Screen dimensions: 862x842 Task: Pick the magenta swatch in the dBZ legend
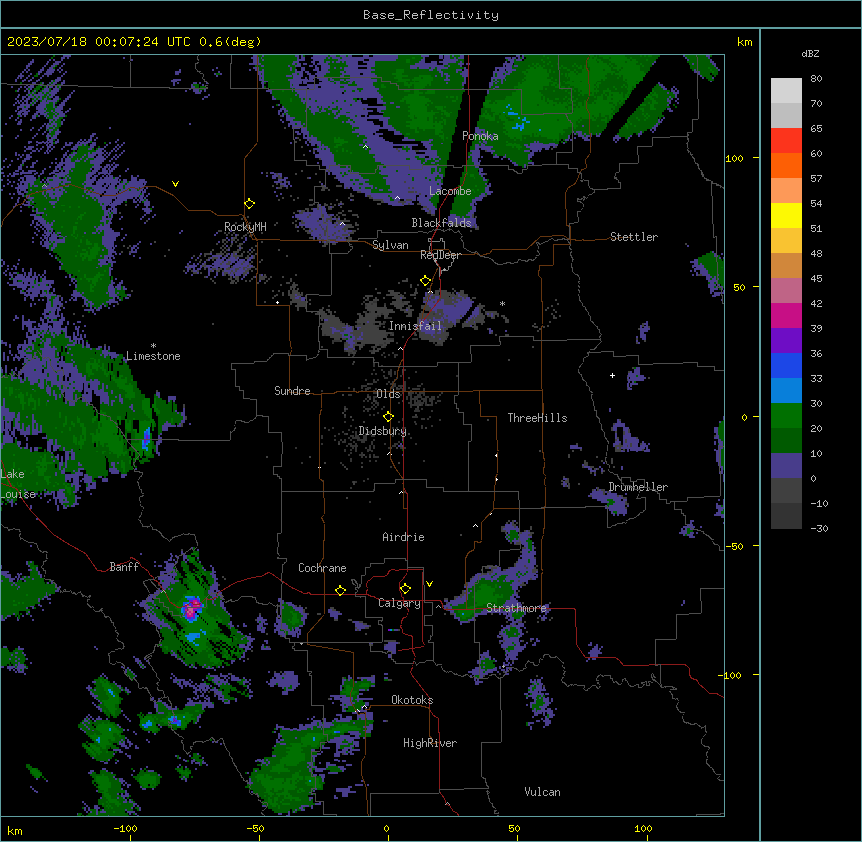click(x=786, y=315)
